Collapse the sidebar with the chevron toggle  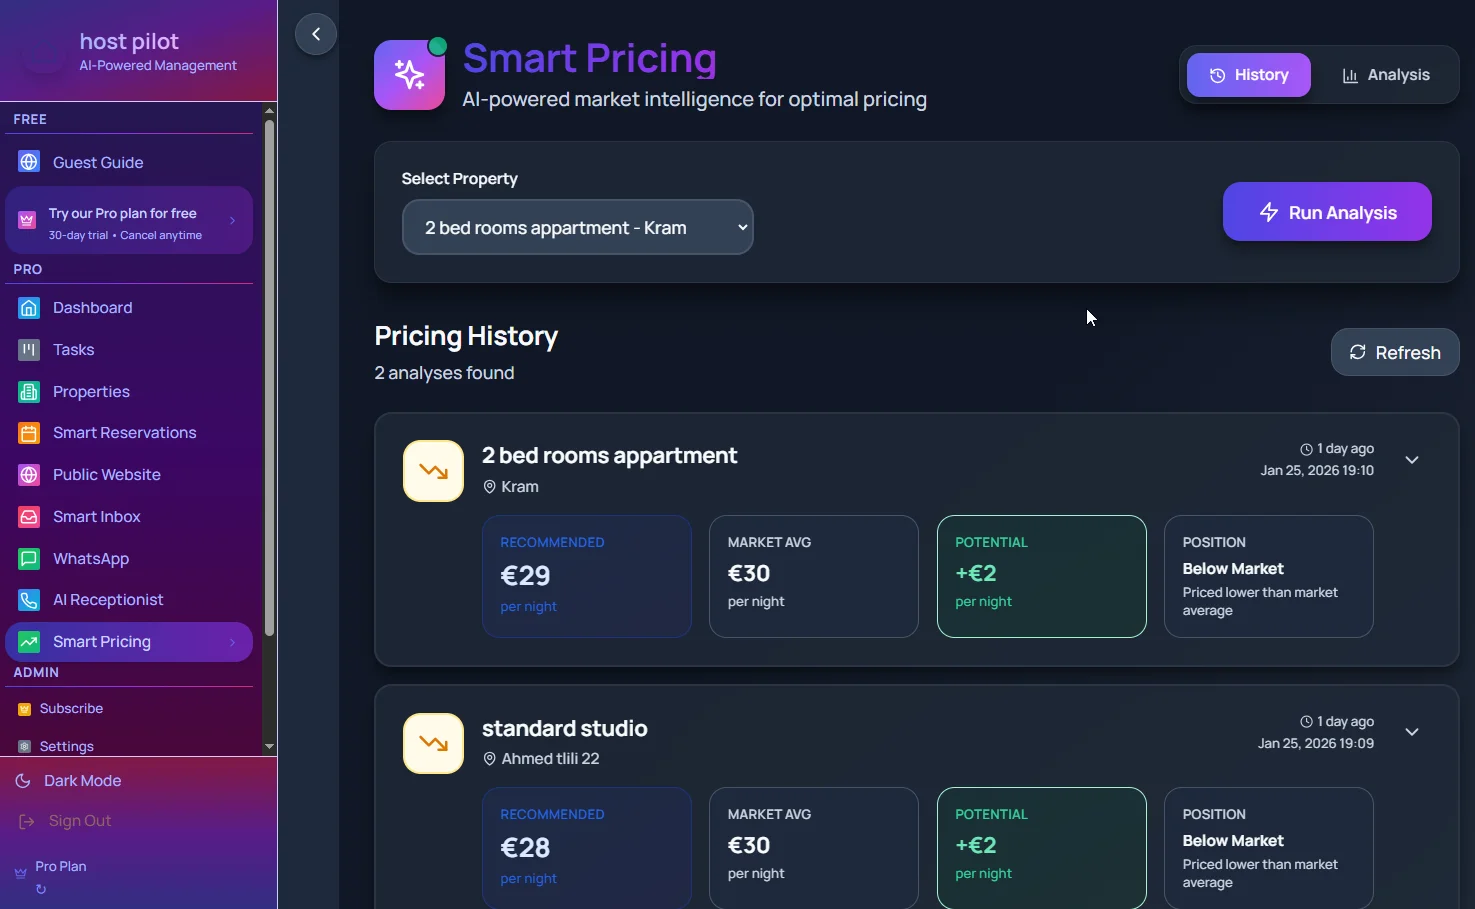pos(315,34)
